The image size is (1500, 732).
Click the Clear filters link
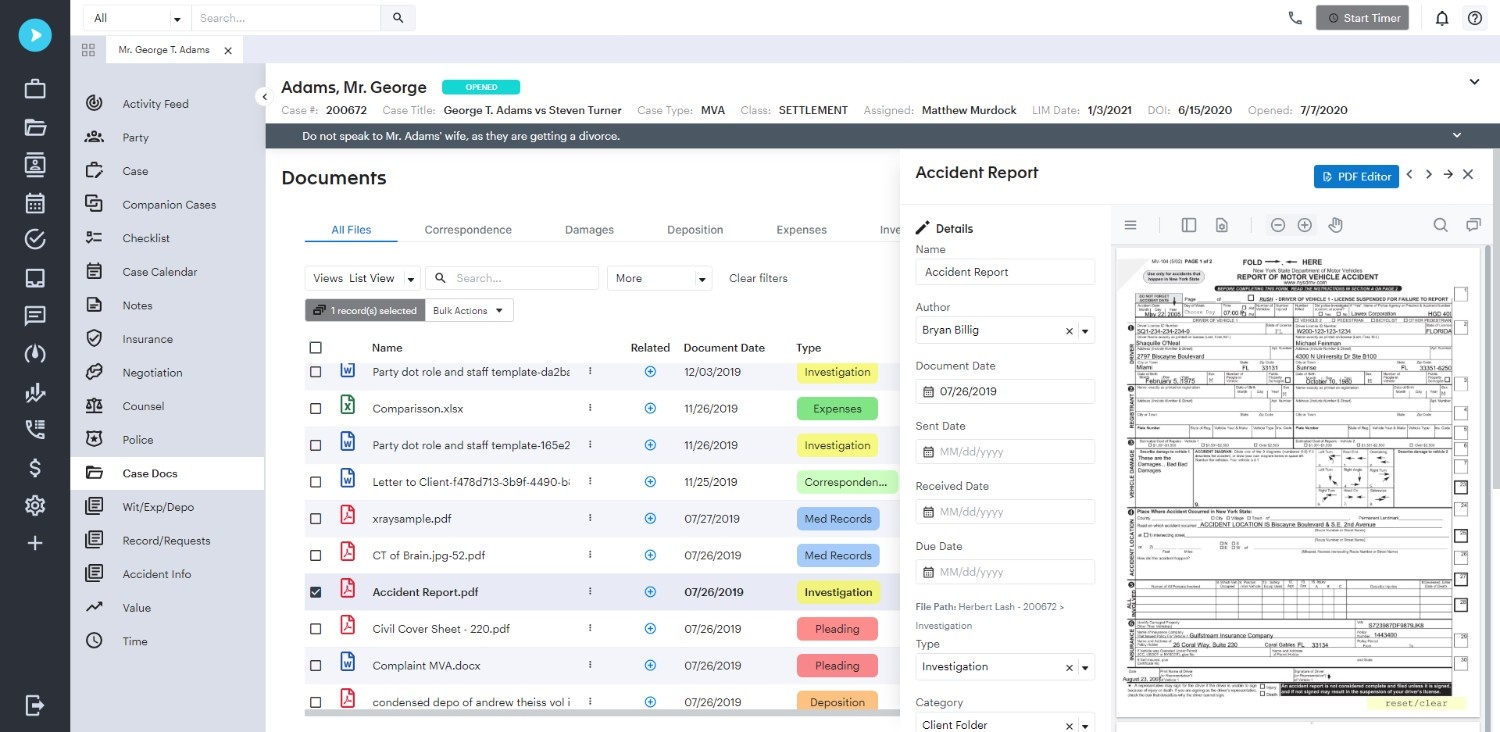point(757,277)
